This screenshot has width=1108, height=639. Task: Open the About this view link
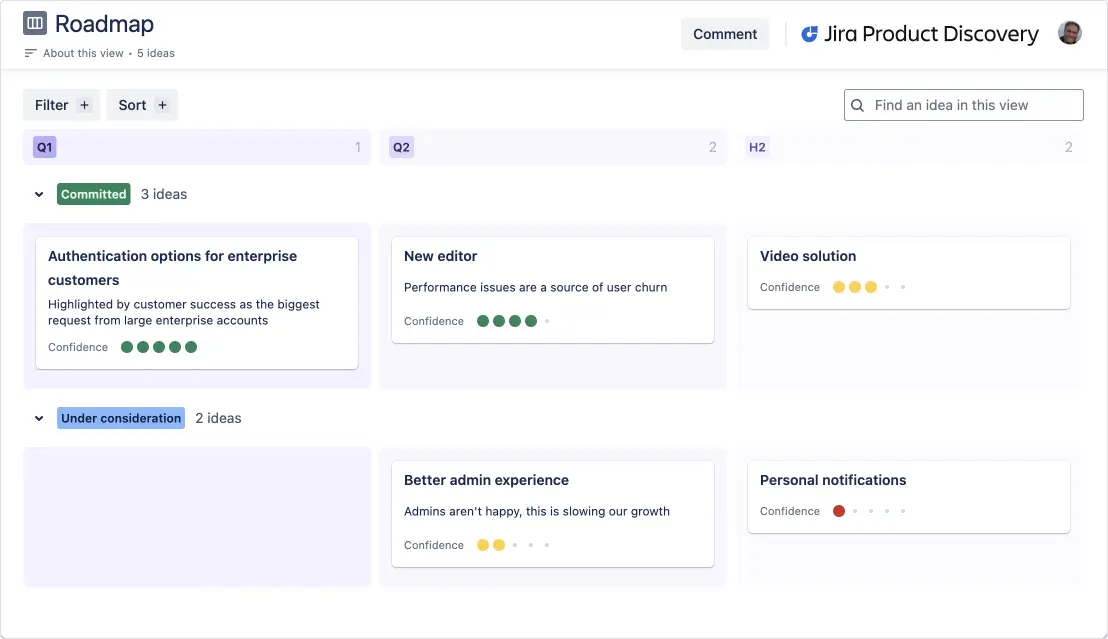click(83, 53)
